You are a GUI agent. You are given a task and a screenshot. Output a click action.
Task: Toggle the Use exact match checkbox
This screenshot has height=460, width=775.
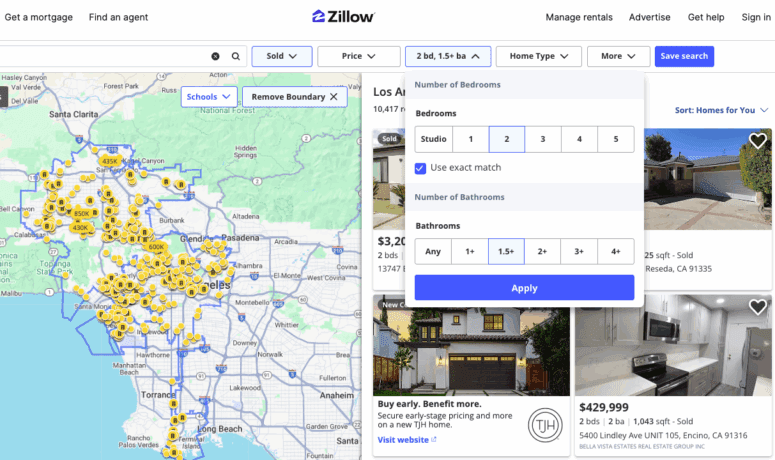point(421,168)
